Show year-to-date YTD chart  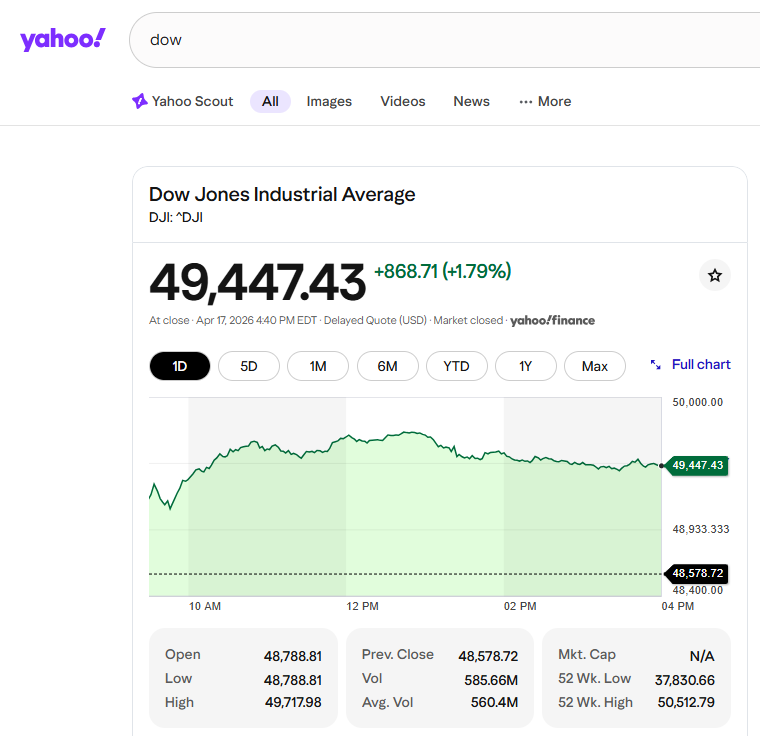point(456,366)
